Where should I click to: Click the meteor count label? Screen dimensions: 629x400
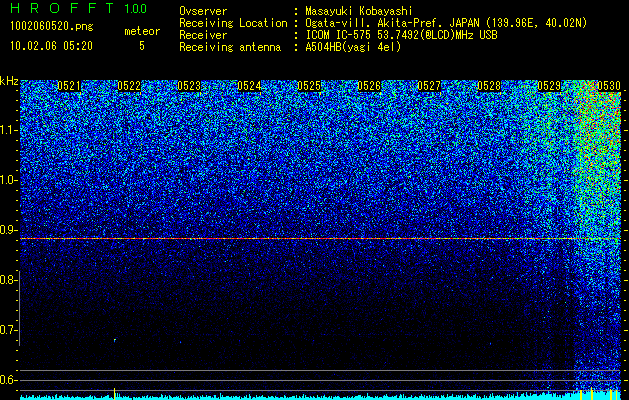pyautogui.click(x=142, y=31)
